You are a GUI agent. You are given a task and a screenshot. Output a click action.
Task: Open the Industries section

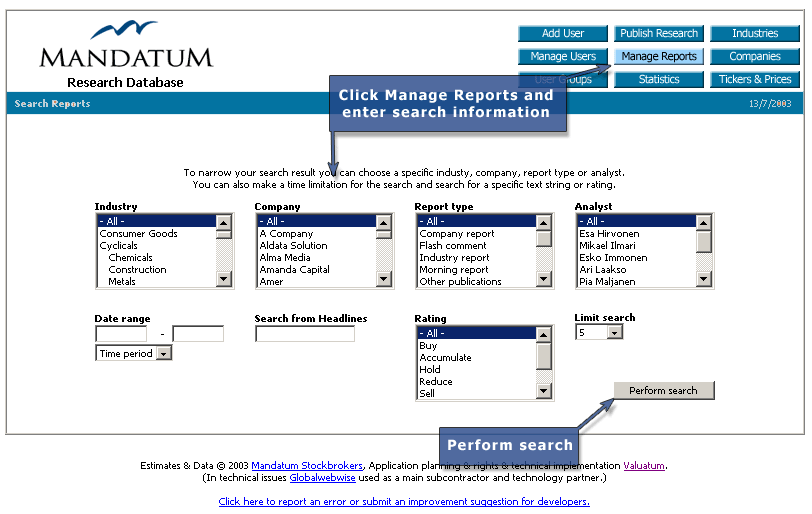[755, 33]
